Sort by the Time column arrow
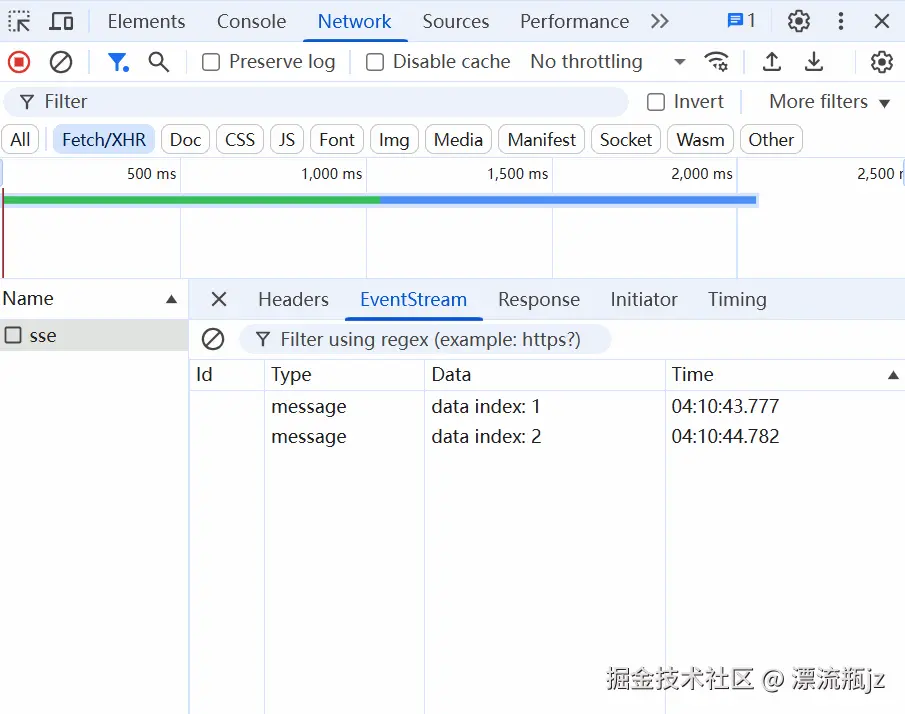Viewport: 905px width, 714px height. pyautogui.click(x=893, y=375)
